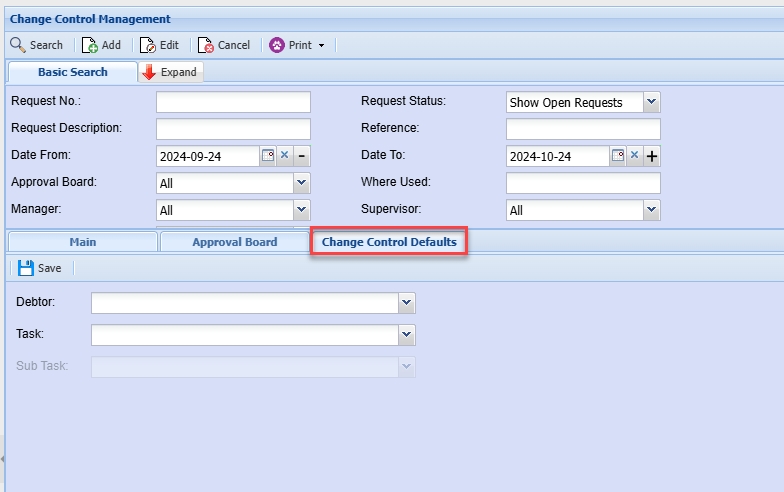
Task: Click the Expand button label
Action: (178, 72)
